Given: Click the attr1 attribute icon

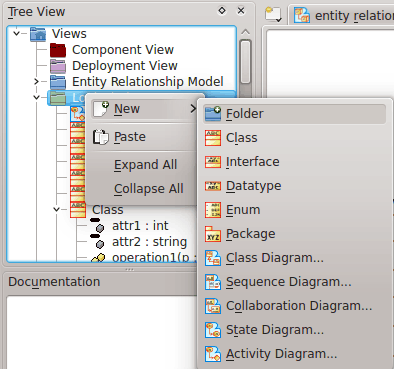Looking at the screenshot, I should (97, 225).
